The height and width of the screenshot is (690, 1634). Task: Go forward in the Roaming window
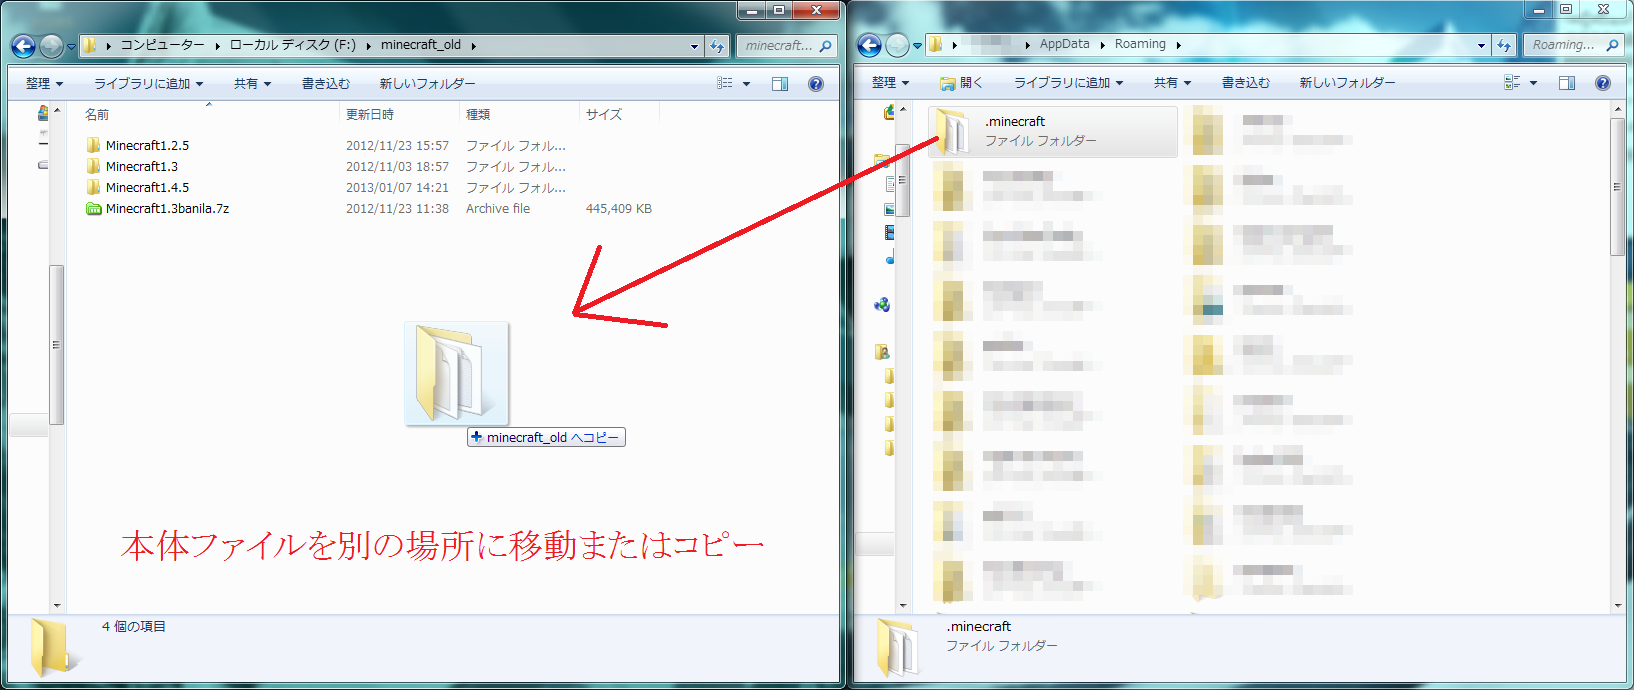point(897,45)
